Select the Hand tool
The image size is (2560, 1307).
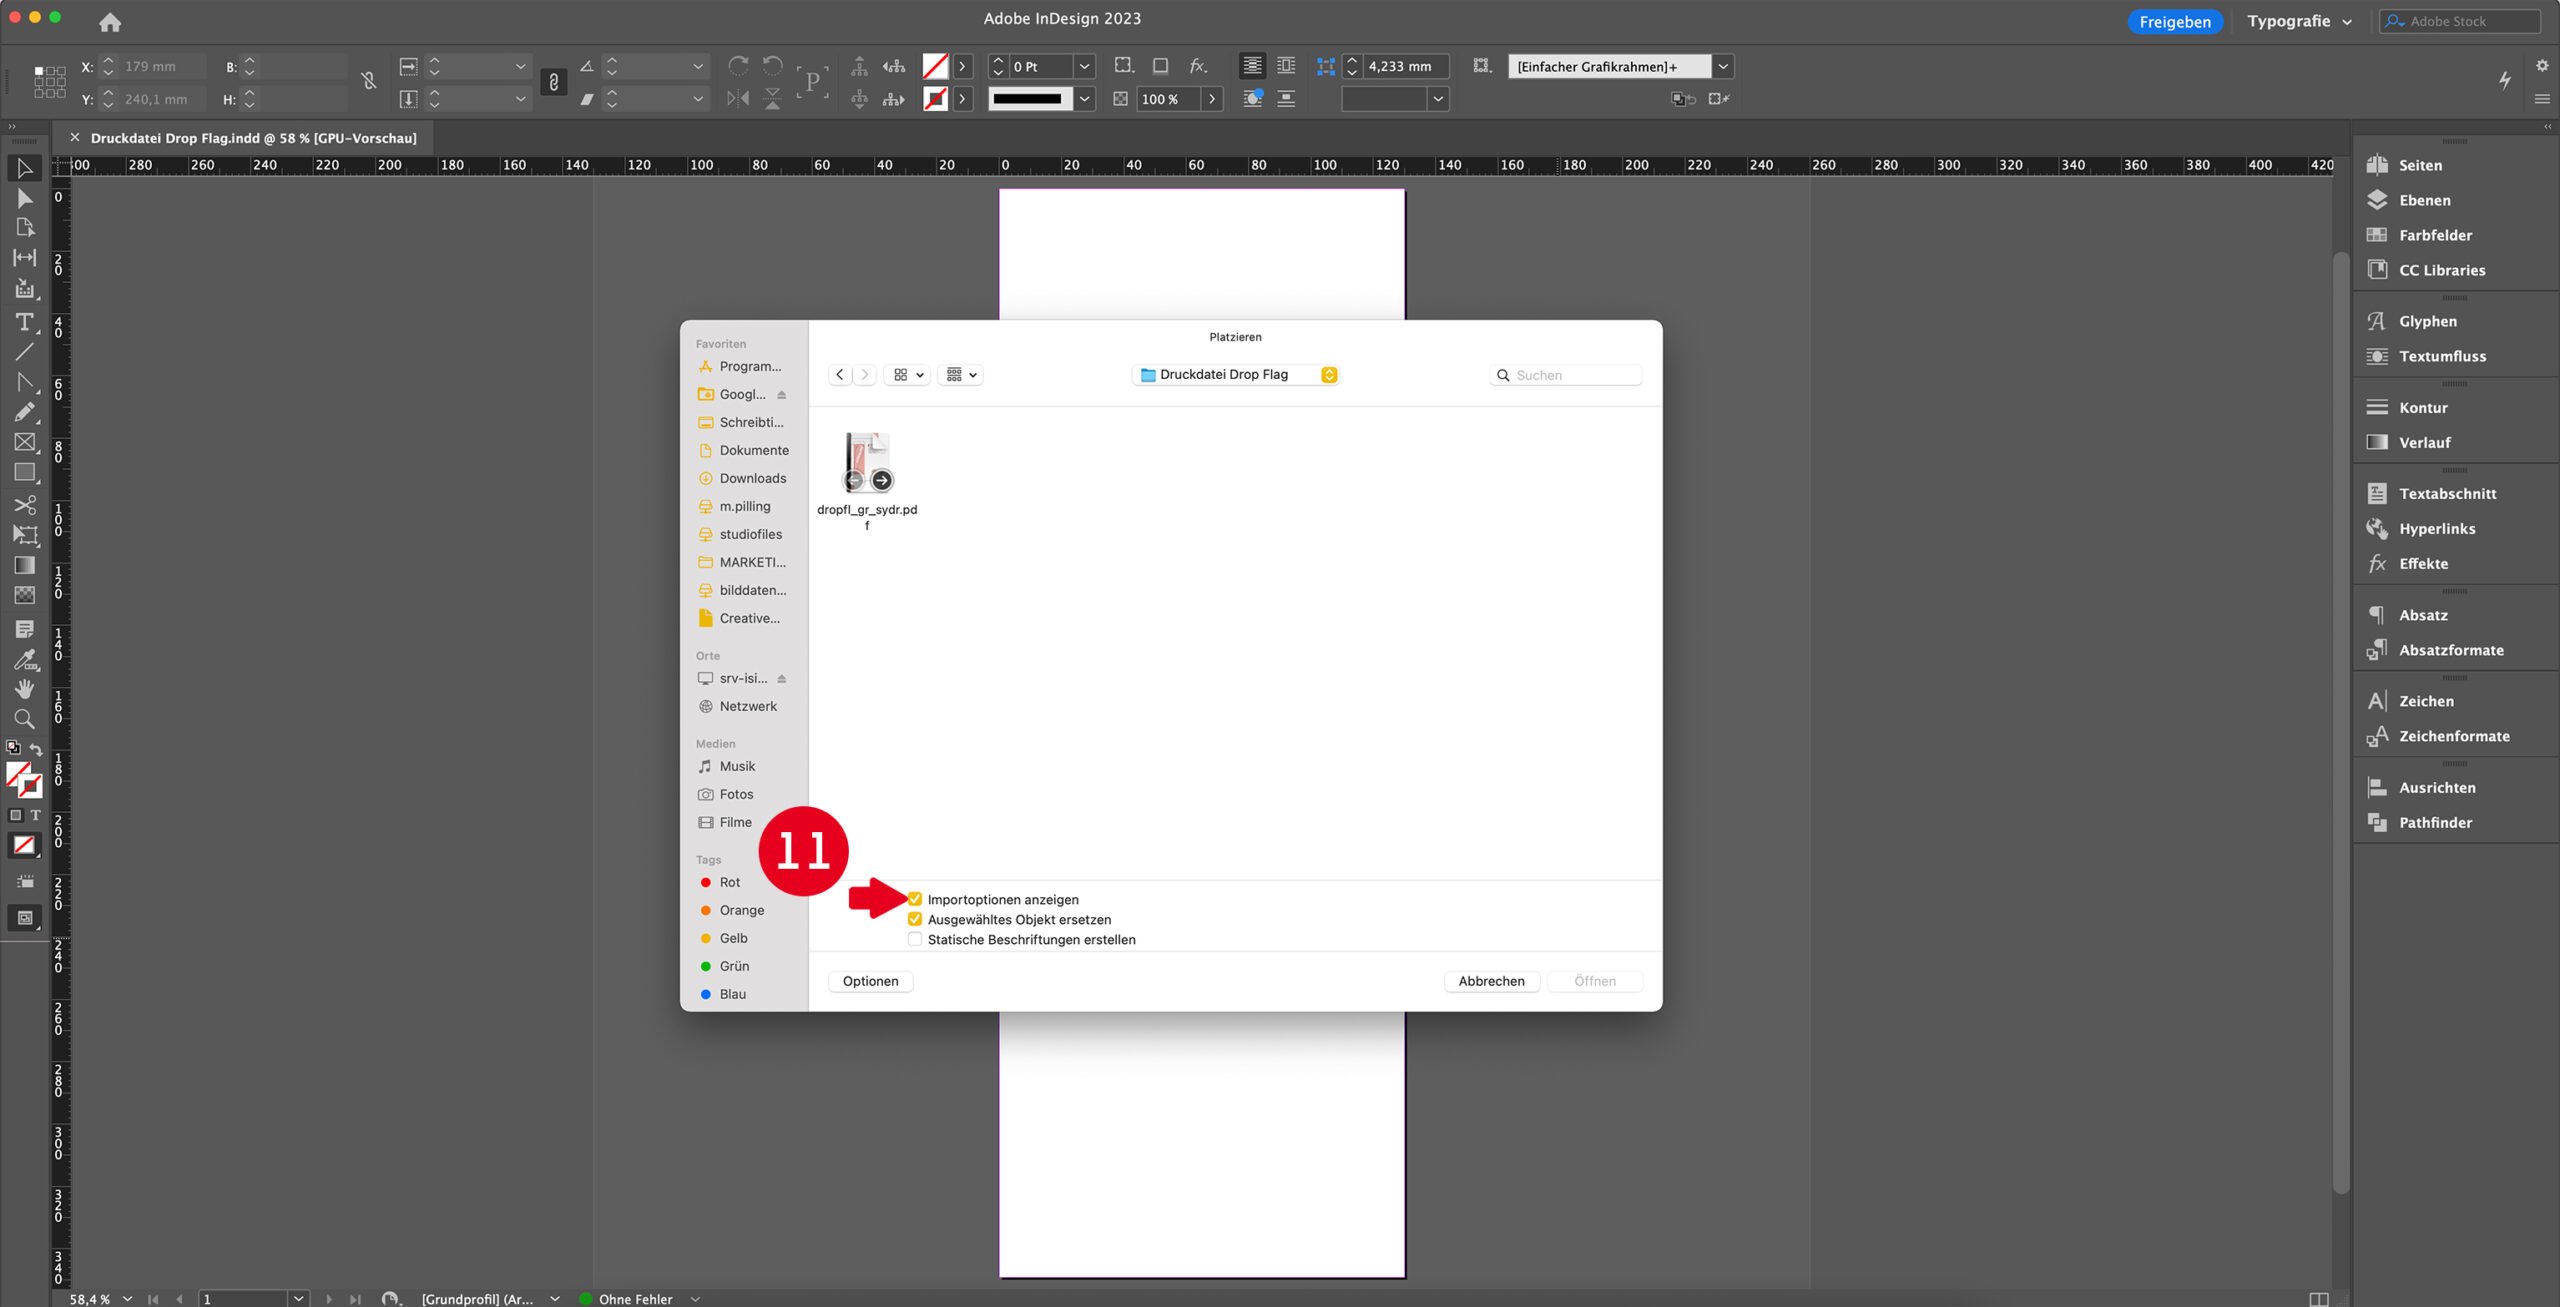coord(24,689)
